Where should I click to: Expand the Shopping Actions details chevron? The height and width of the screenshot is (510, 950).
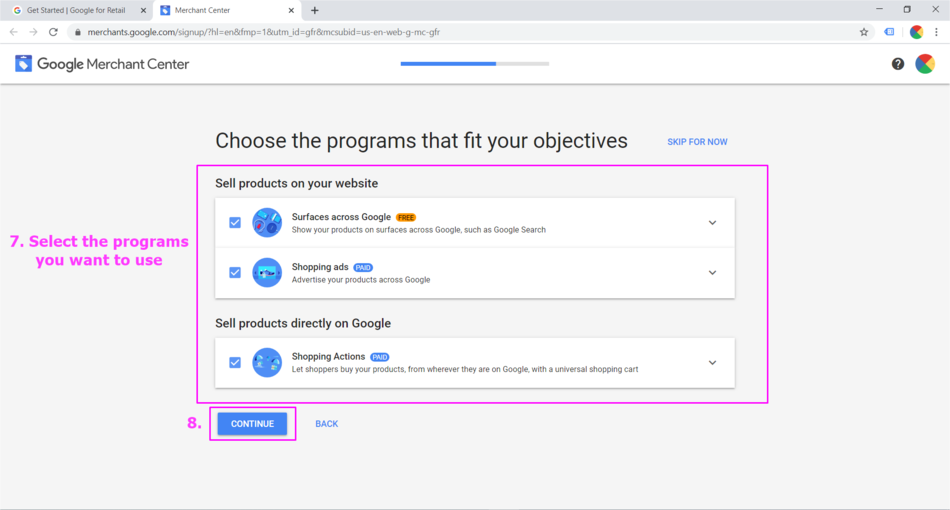[x=712, y=363]
